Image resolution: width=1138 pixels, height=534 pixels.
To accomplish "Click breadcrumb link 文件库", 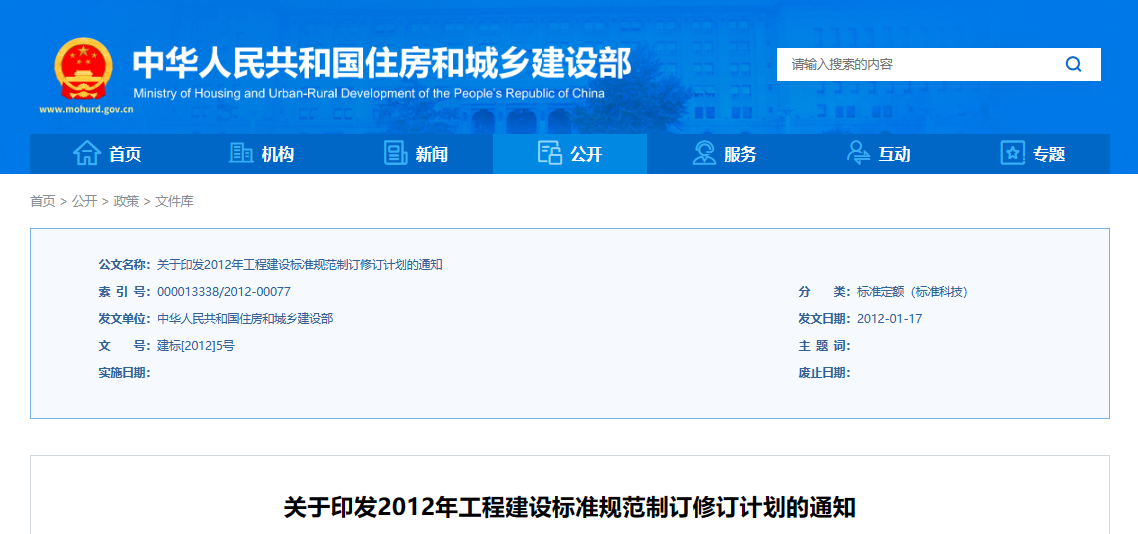I will [x=174, y=202].
